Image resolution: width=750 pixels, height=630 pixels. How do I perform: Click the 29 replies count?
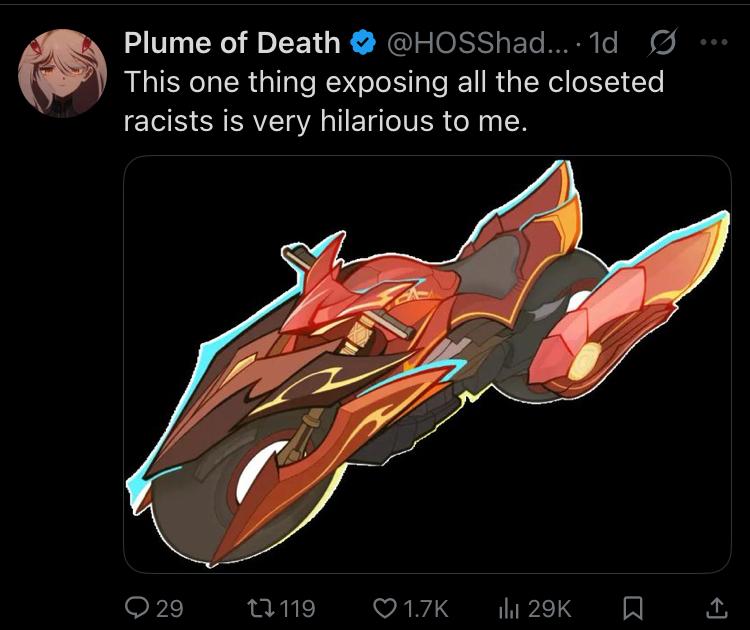click(x=169, y=609)
